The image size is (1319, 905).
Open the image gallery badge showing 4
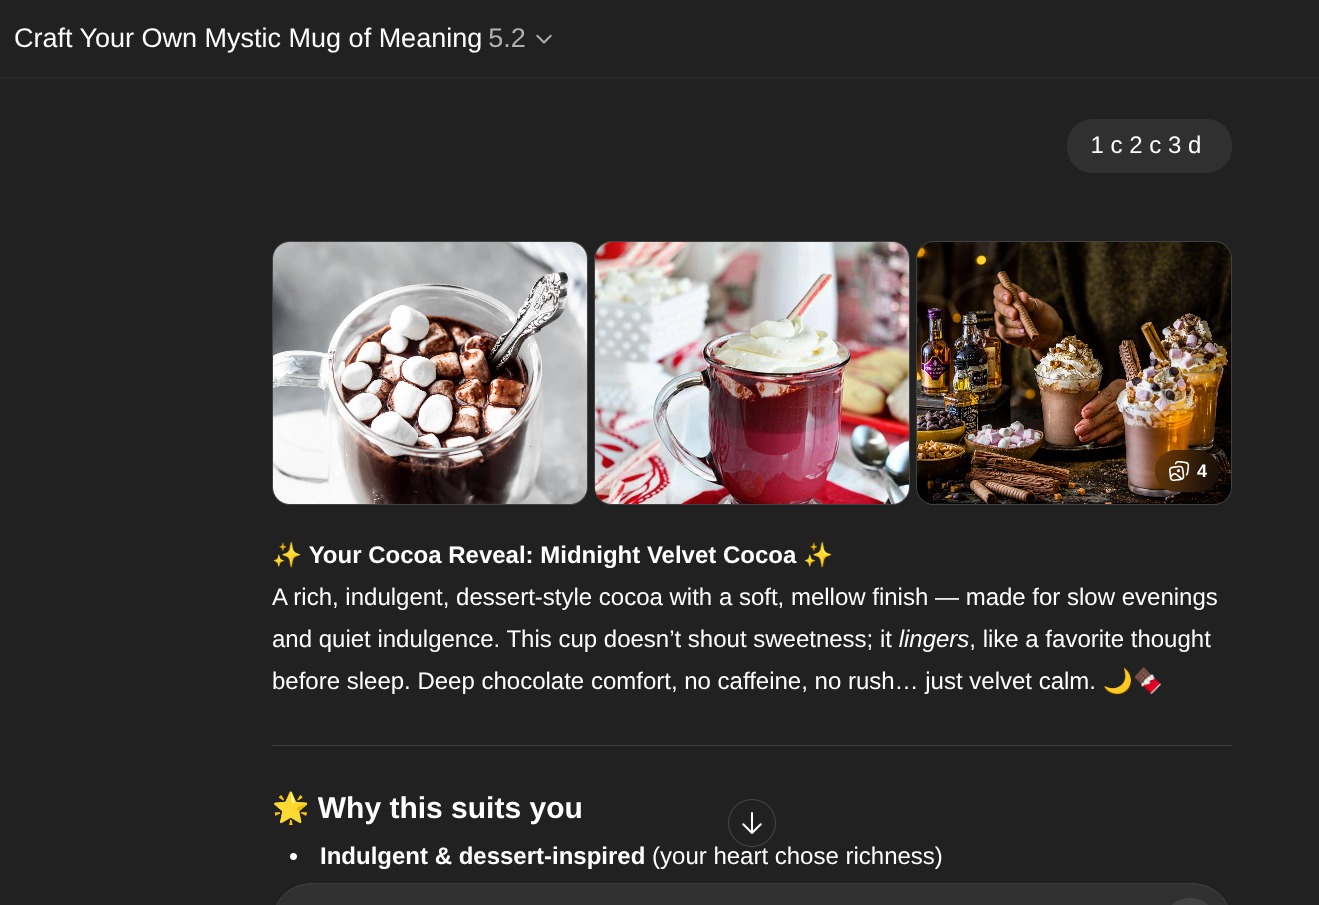[x=1188, y=471]
